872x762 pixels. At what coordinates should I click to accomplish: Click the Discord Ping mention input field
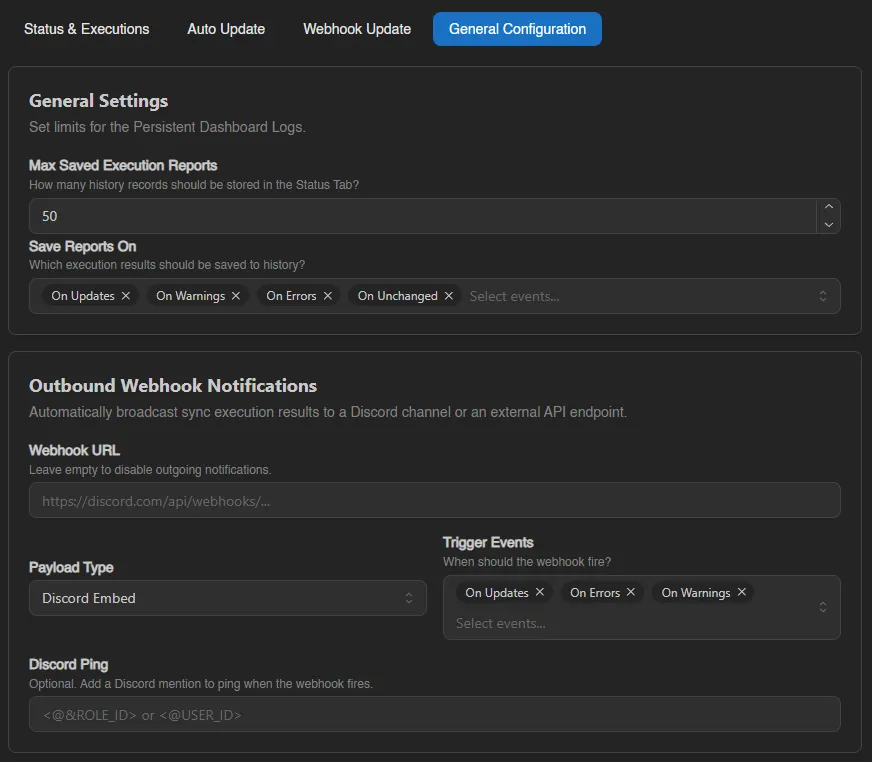pos(434,714)
